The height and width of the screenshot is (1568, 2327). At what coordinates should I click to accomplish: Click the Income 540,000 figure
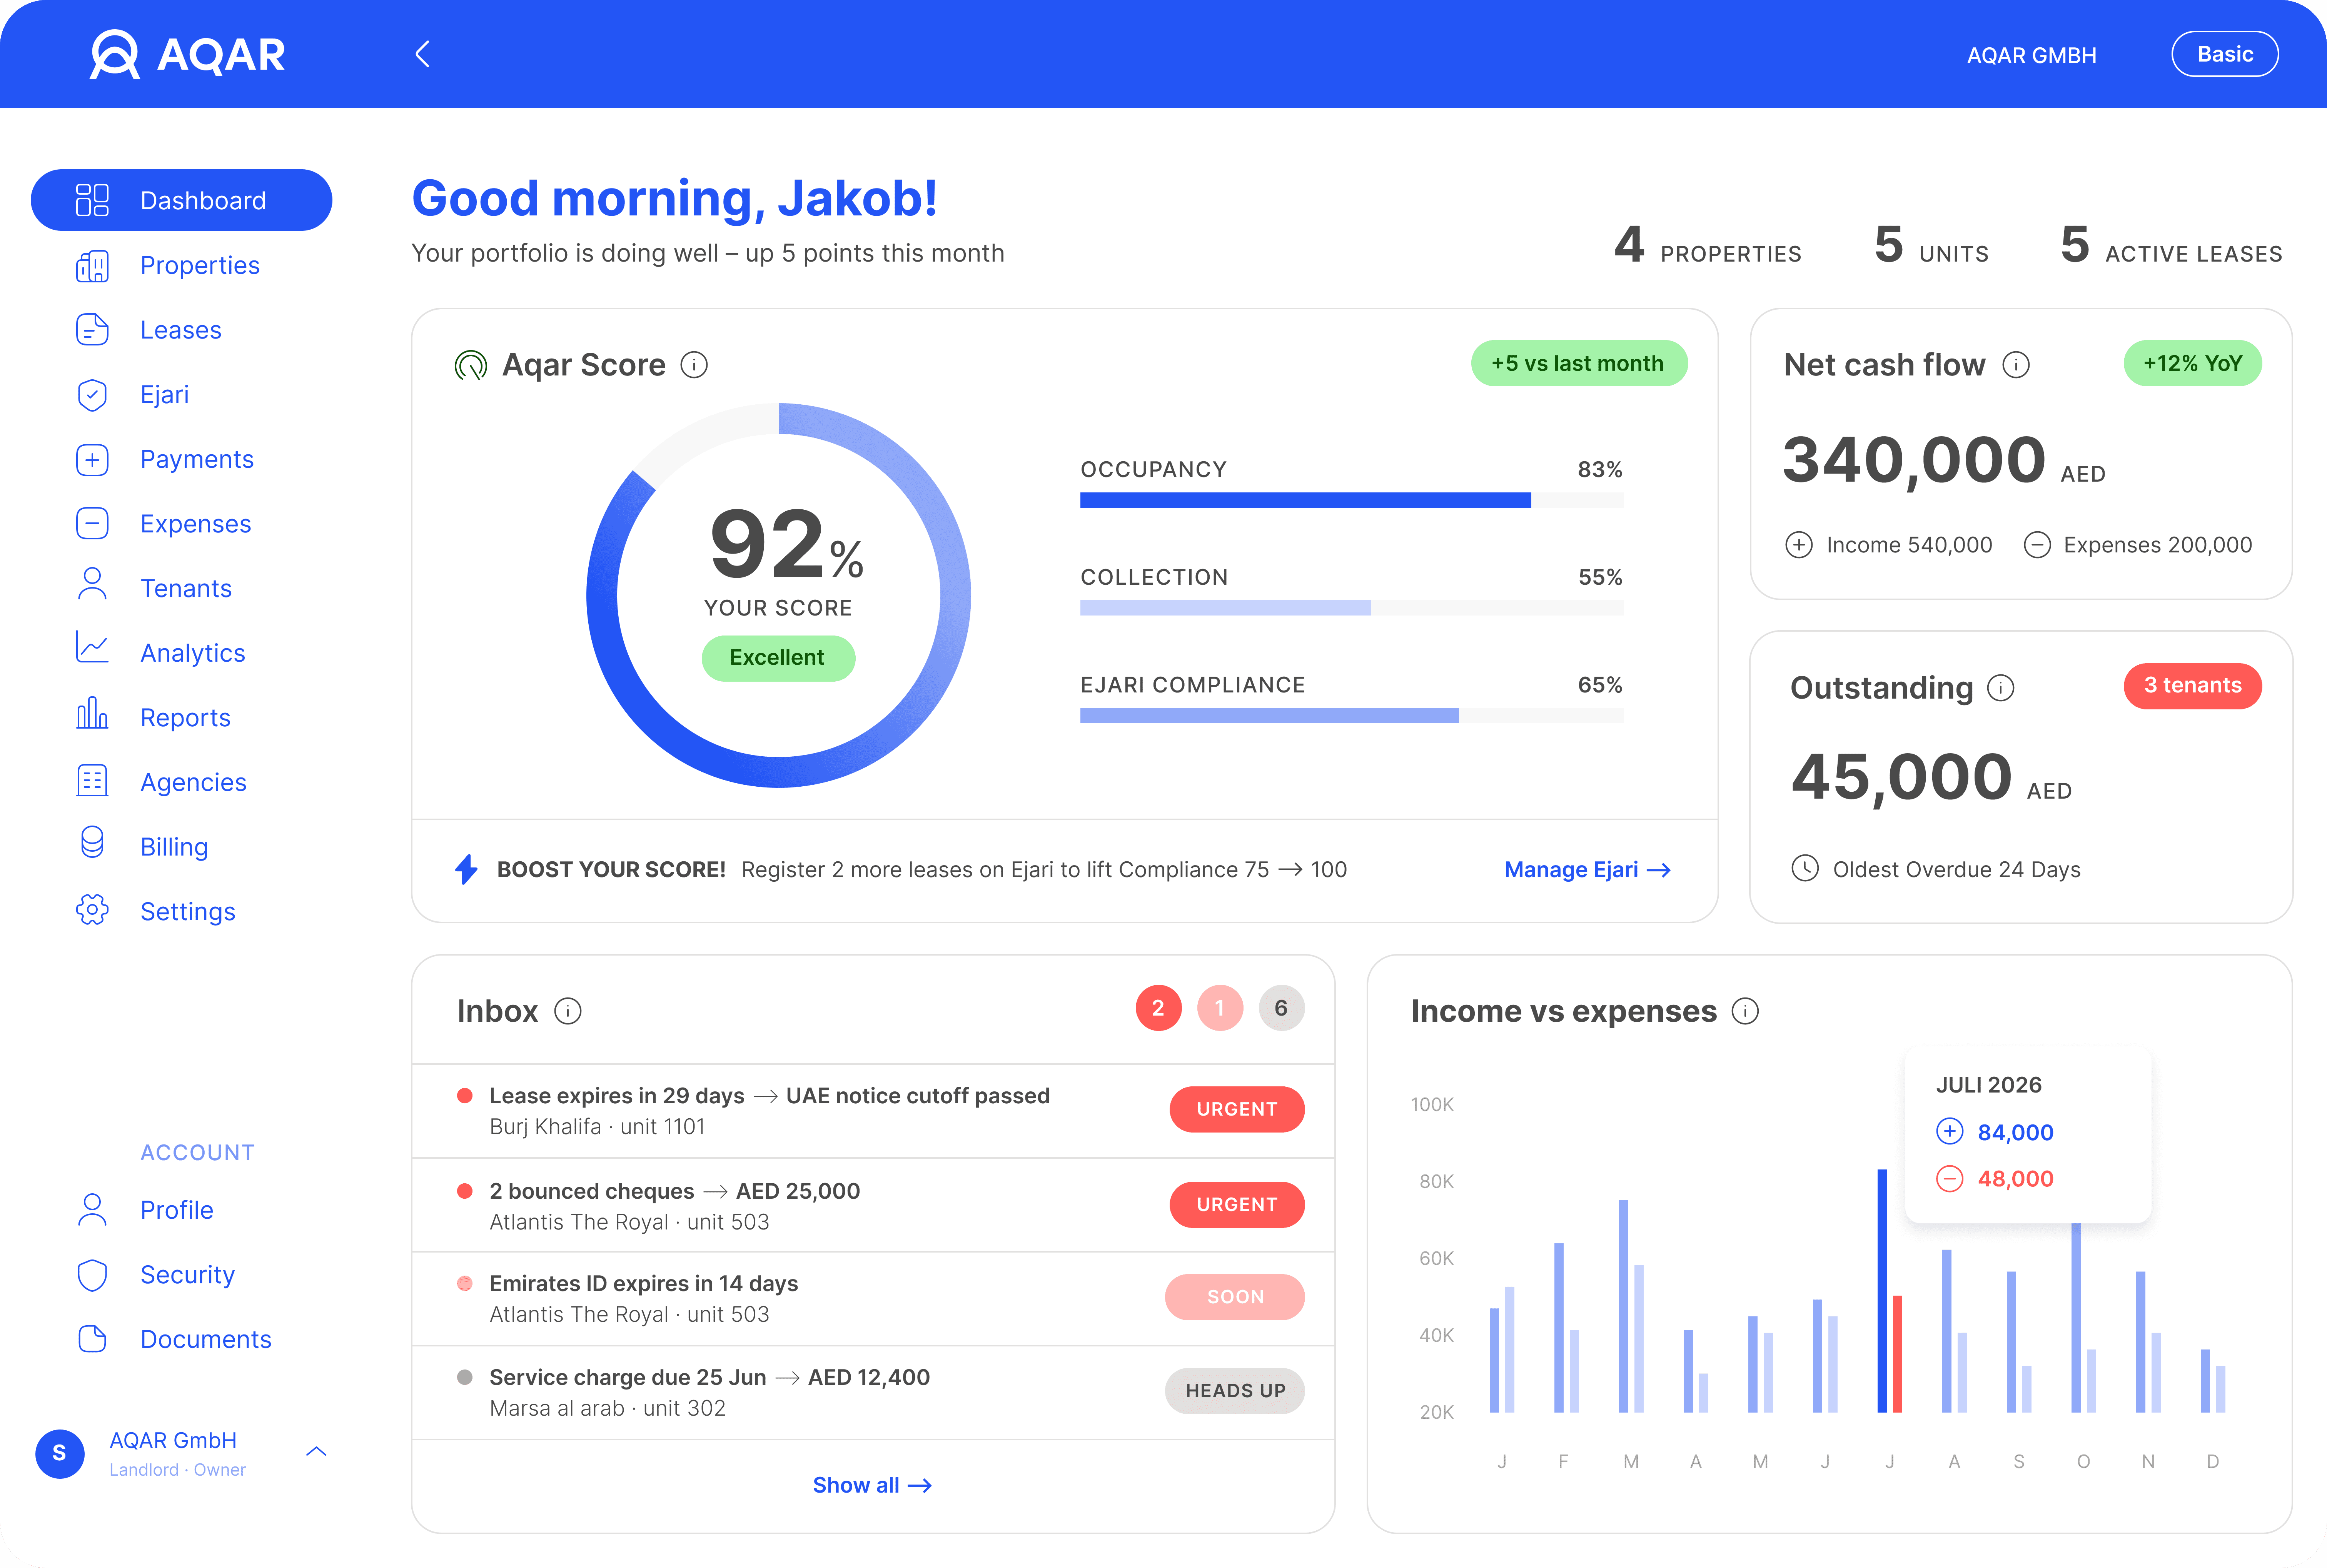pyautogui.click(x=1889, y=545)
